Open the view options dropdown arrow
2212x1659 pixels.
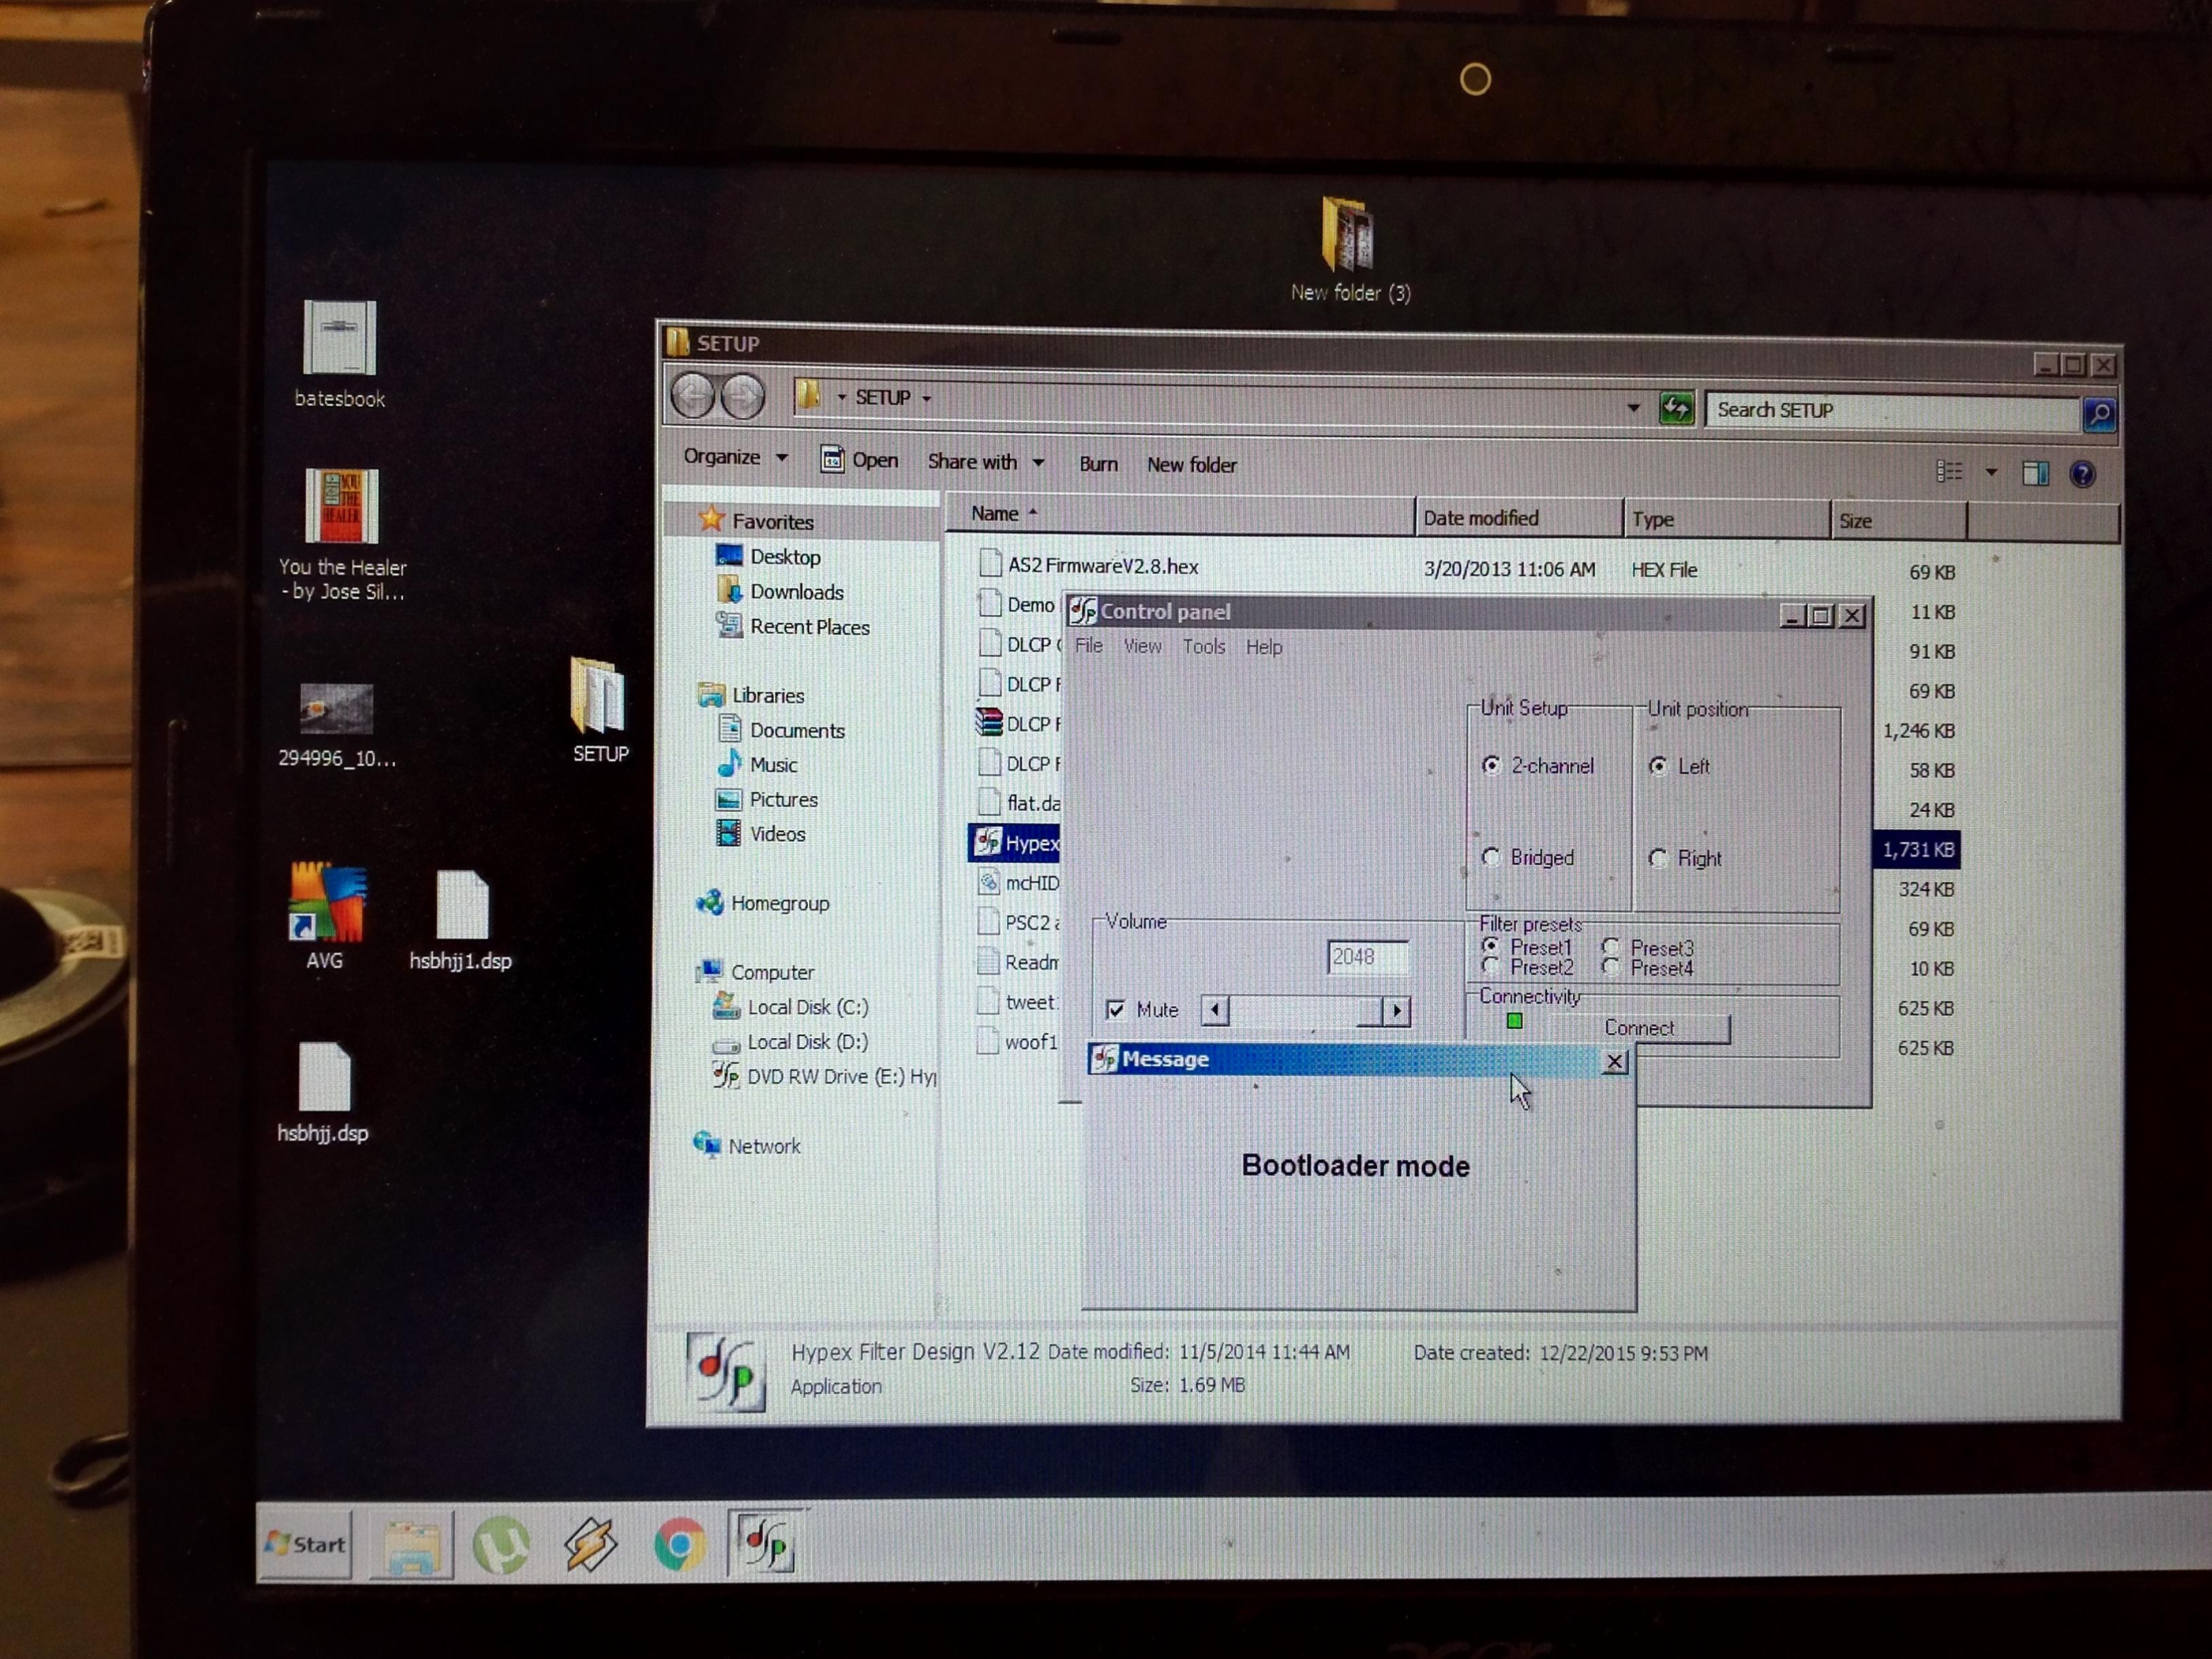coord(1991,472)
